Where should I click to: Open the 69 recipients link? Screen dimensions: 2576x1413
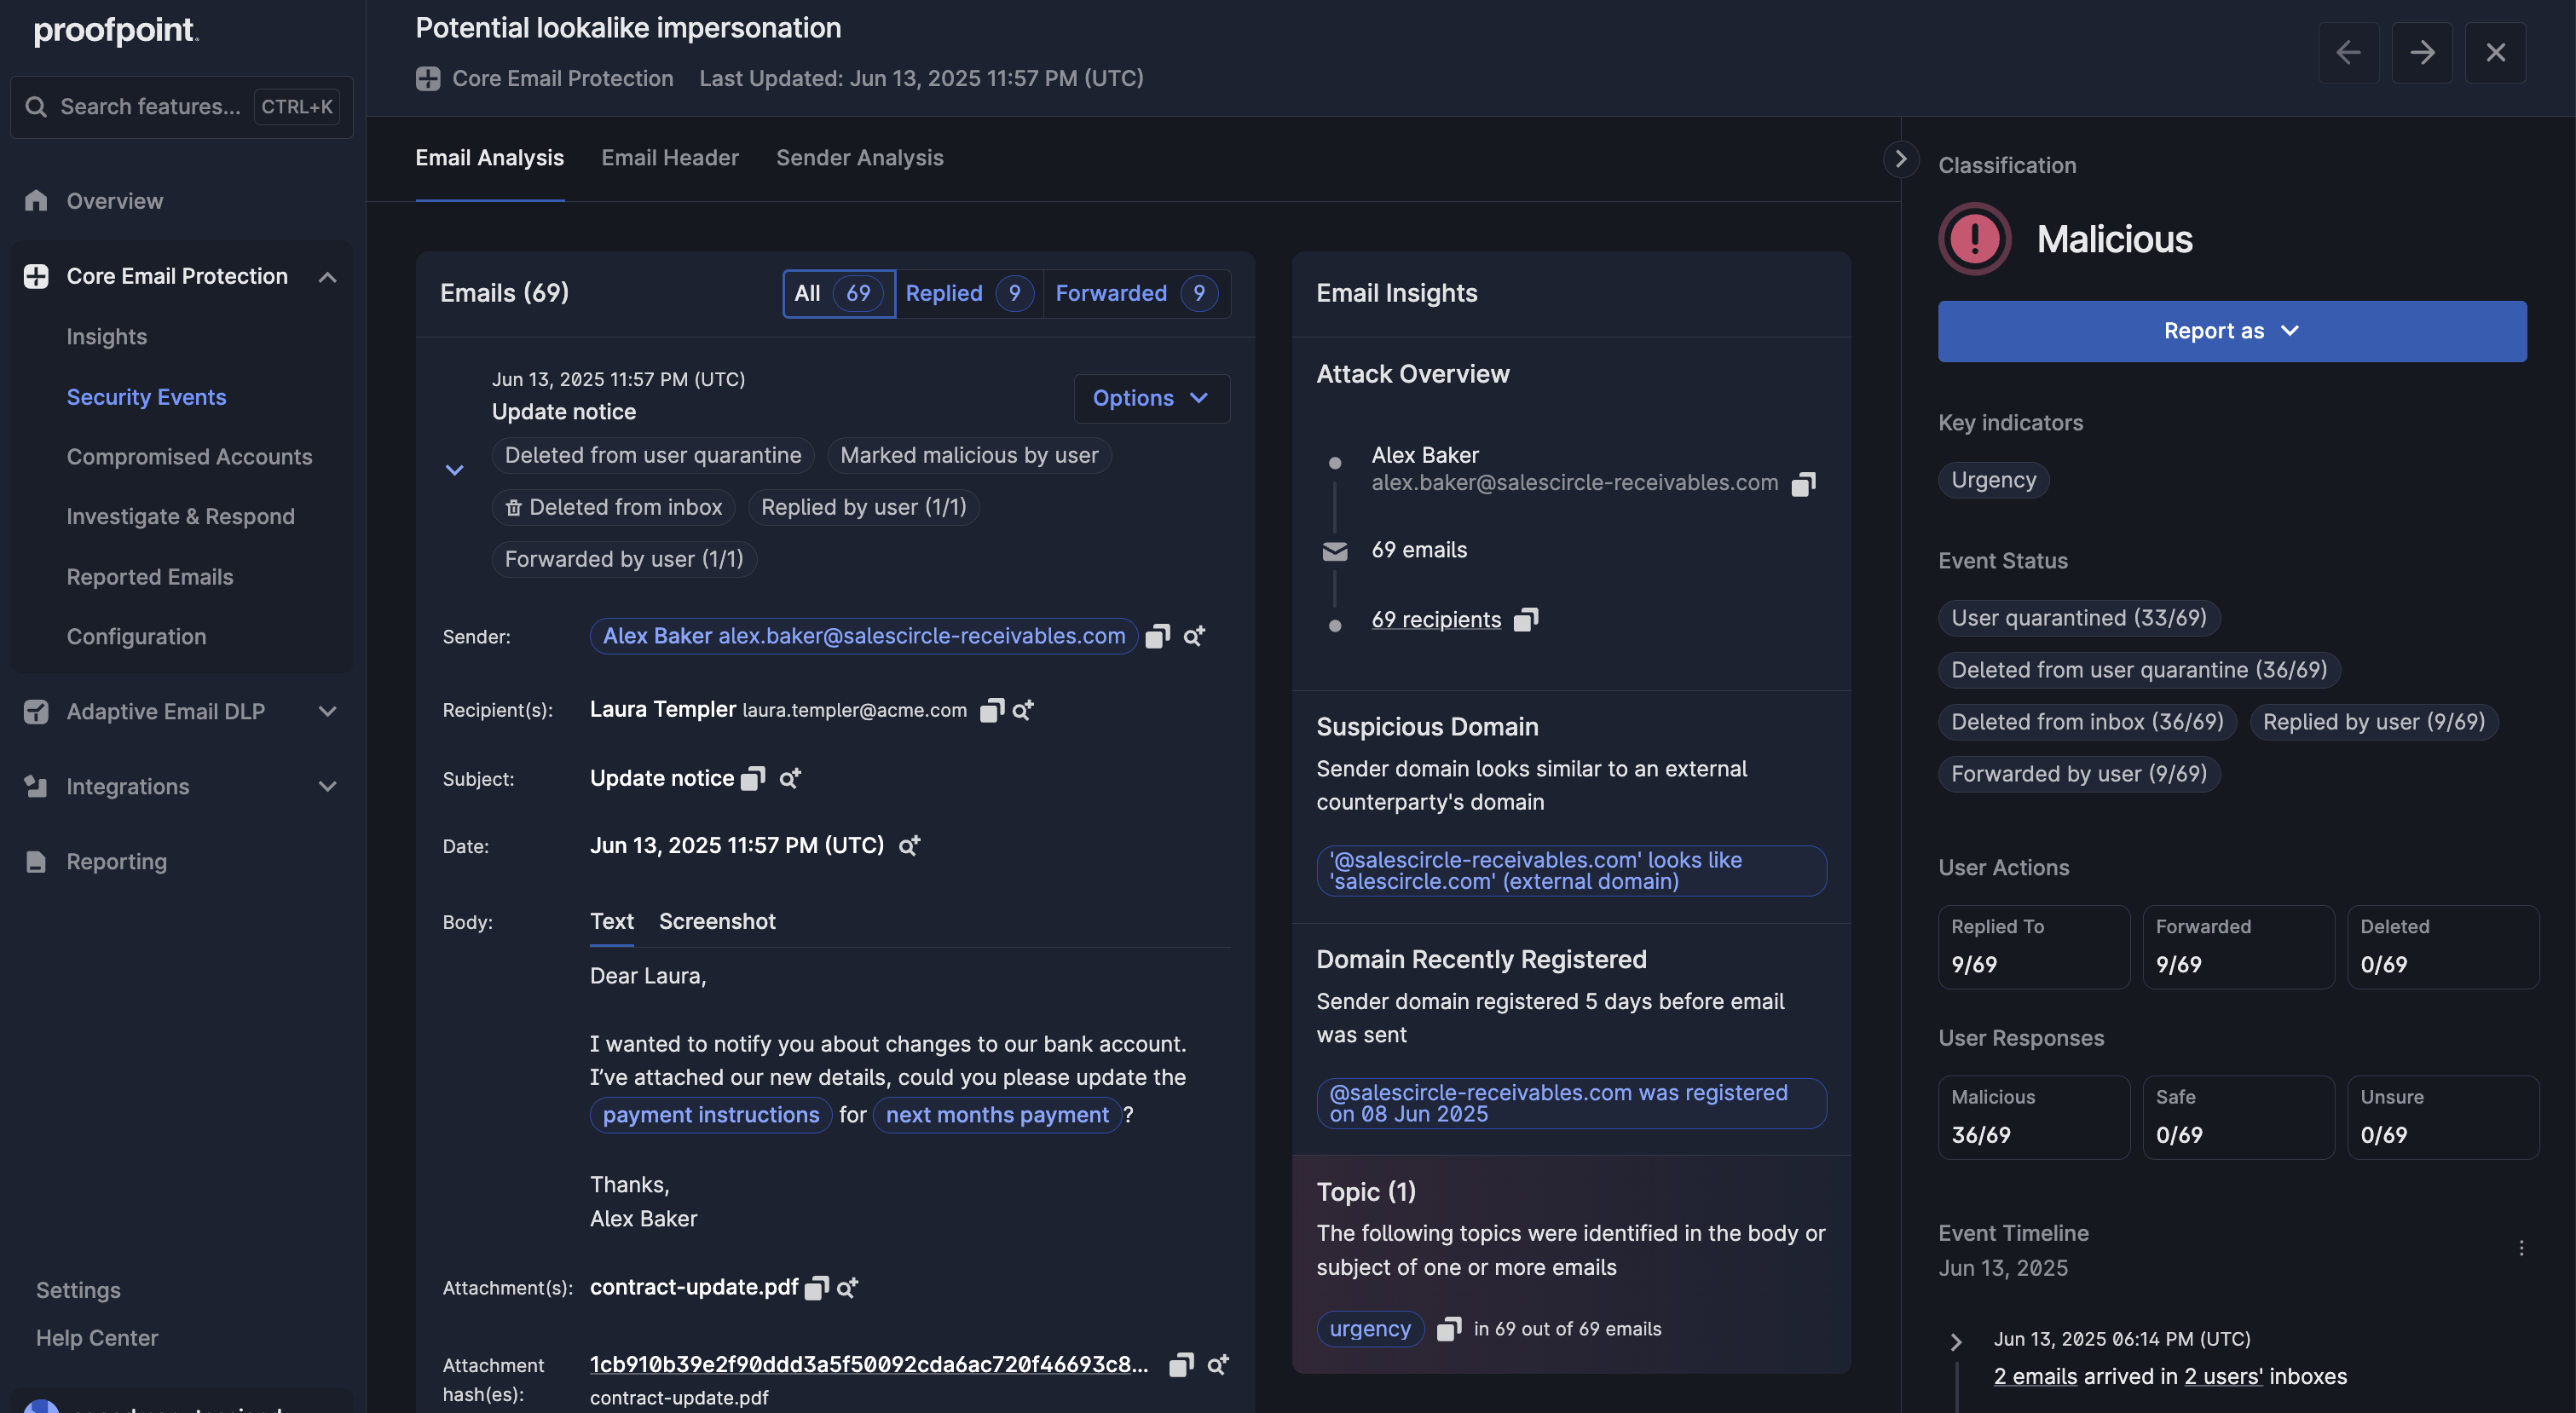[x=1435, y=620]
